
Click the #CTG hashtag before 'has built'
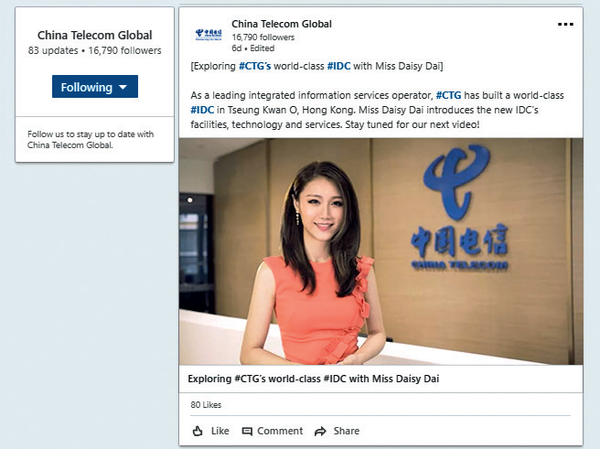click(x=448, y=95)
